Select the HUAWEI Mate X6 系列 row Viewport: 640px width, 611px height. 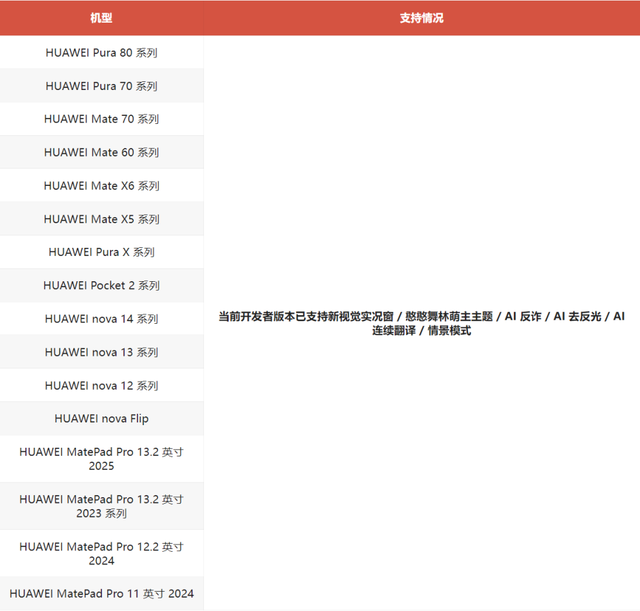tap(101, 186)
